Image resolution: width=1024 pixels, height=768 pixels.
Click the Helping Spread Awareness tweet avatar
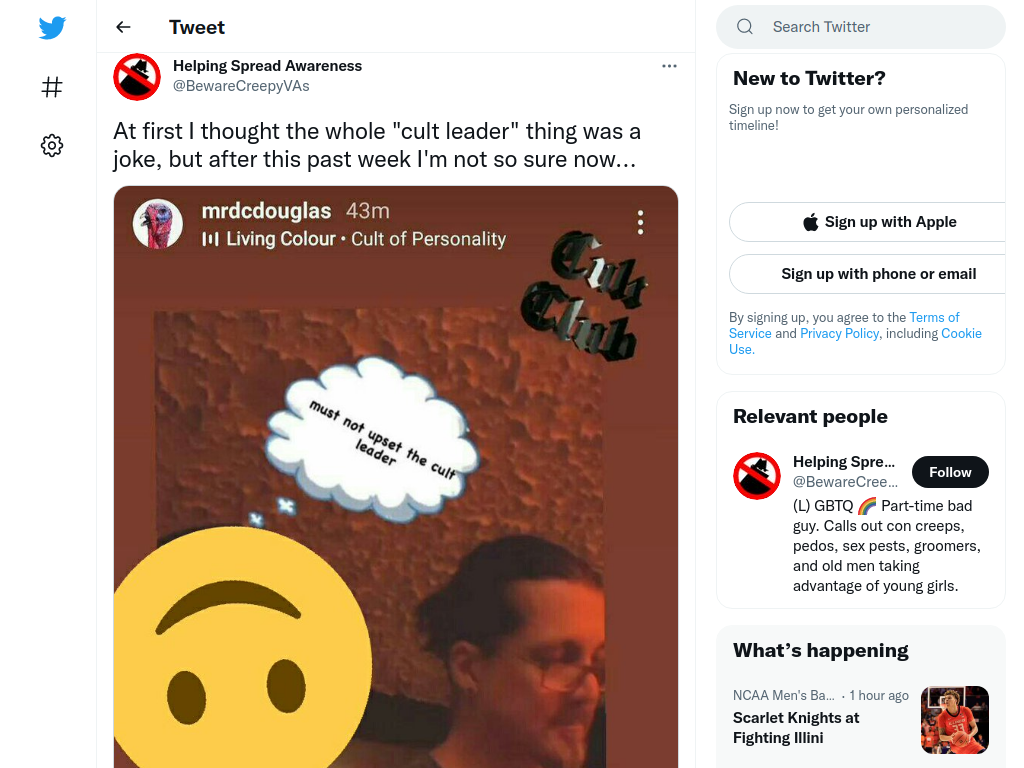pyautogui.click(x=136, y=77)
